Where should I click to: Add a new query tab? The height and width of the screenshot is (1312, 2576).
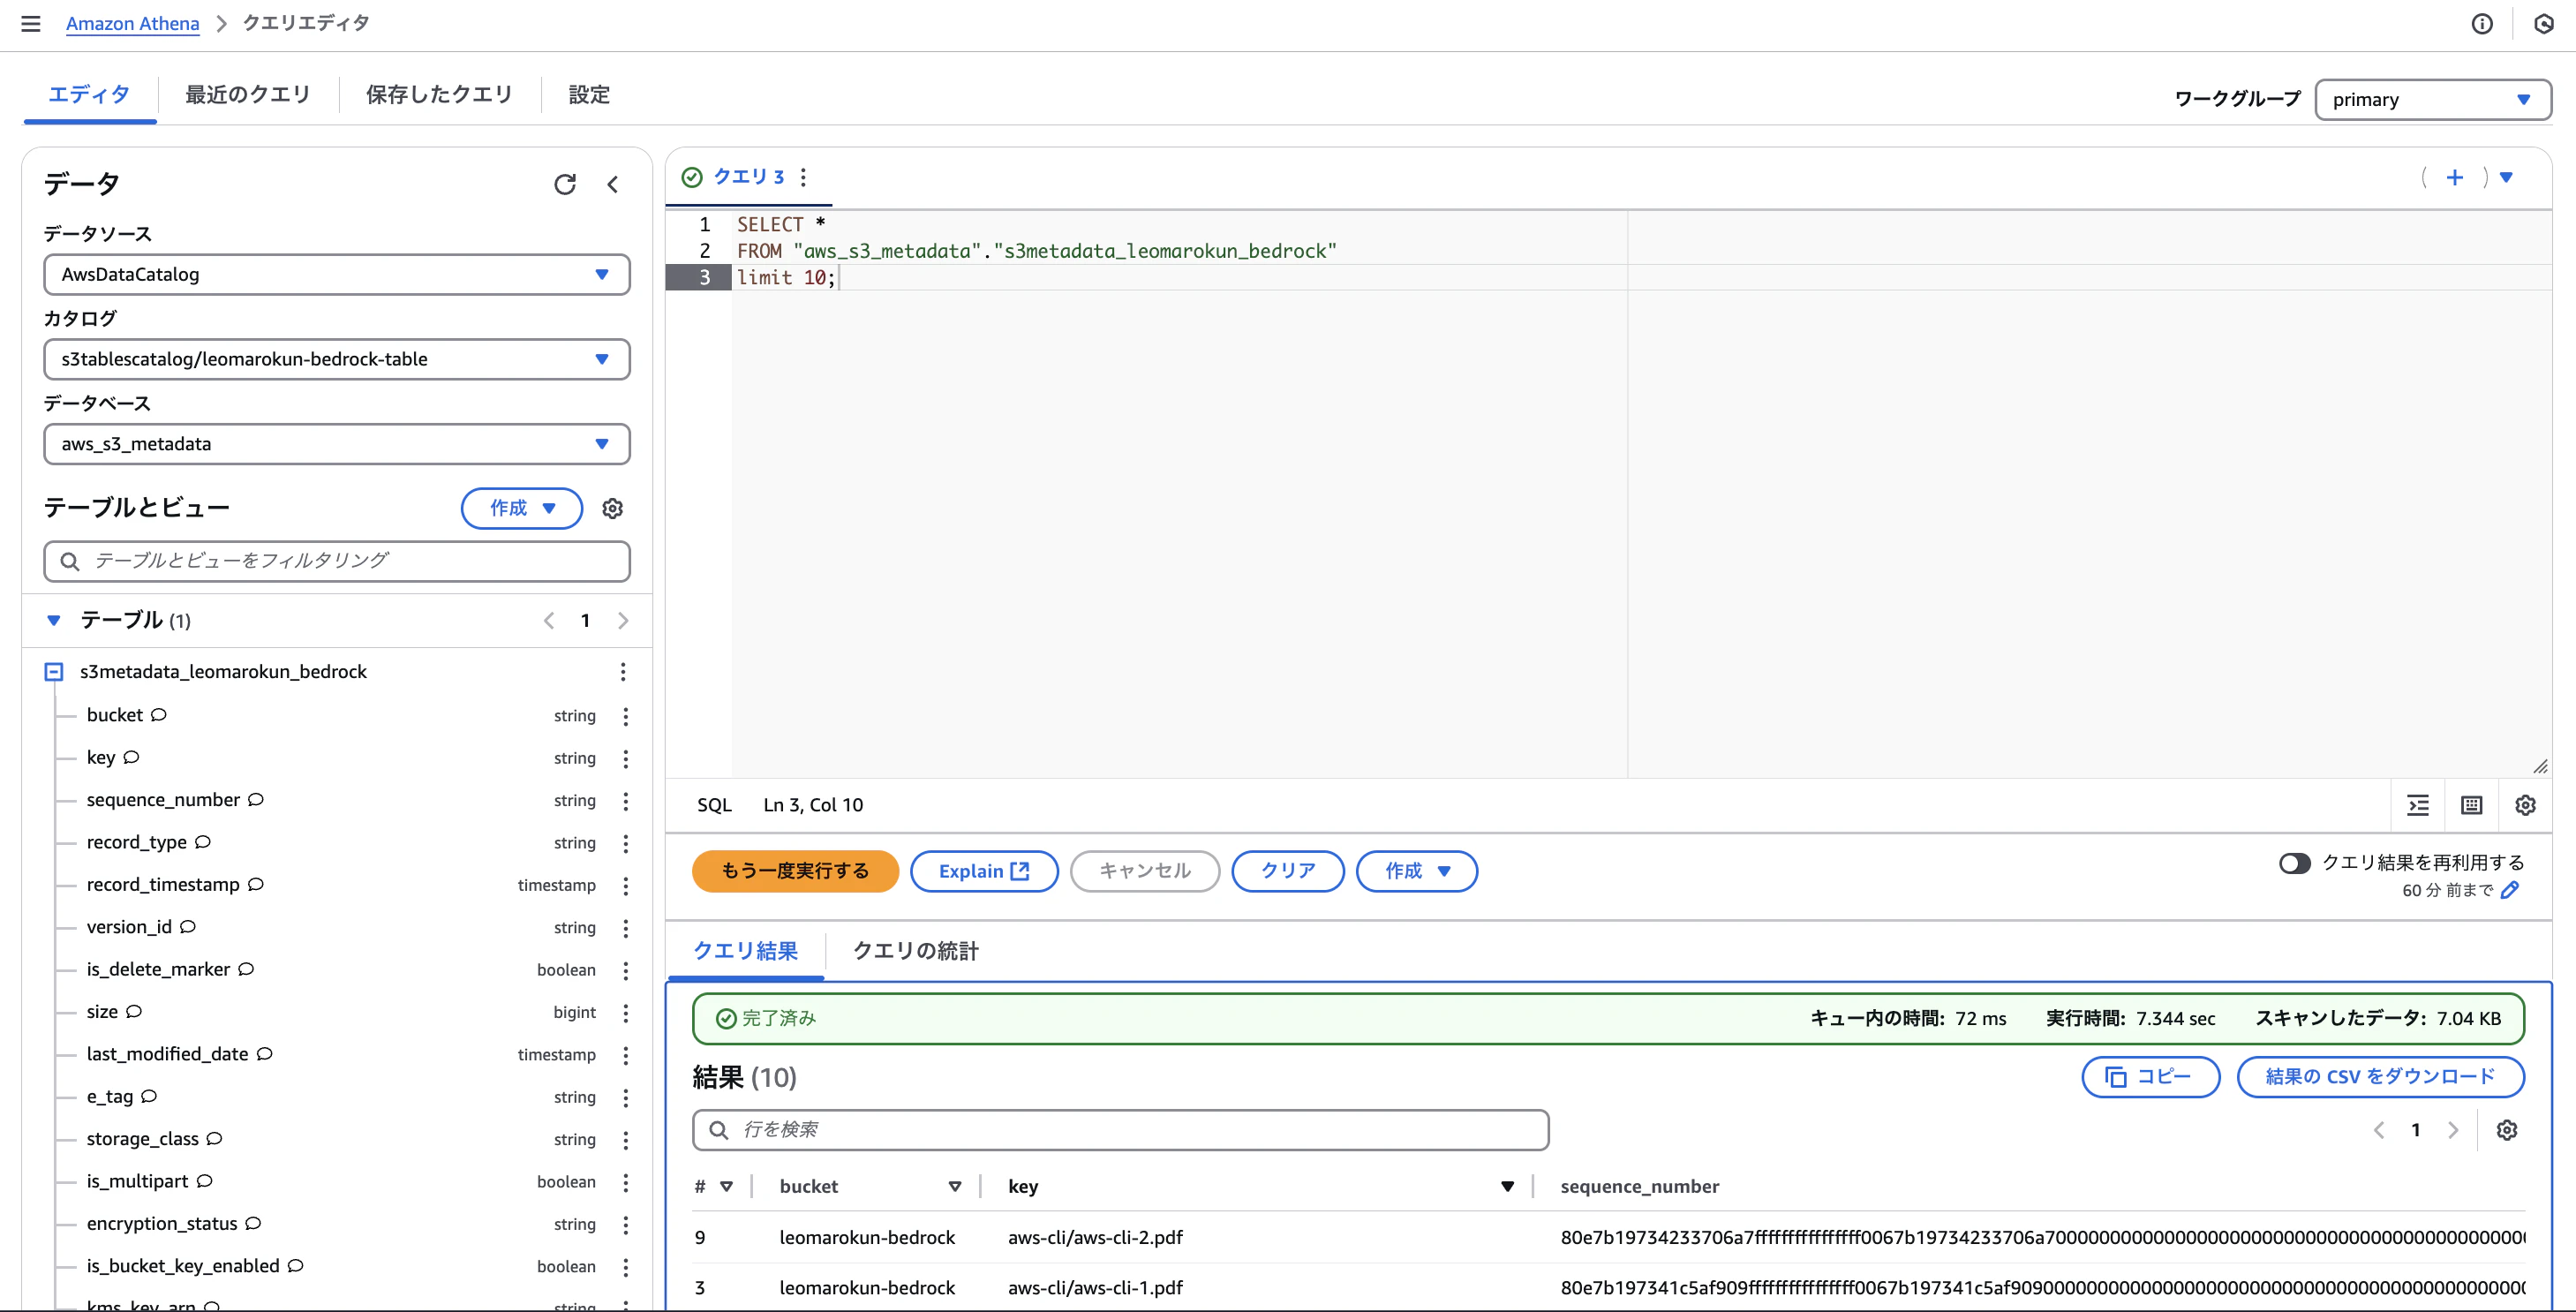click(x=2454, y=177)
